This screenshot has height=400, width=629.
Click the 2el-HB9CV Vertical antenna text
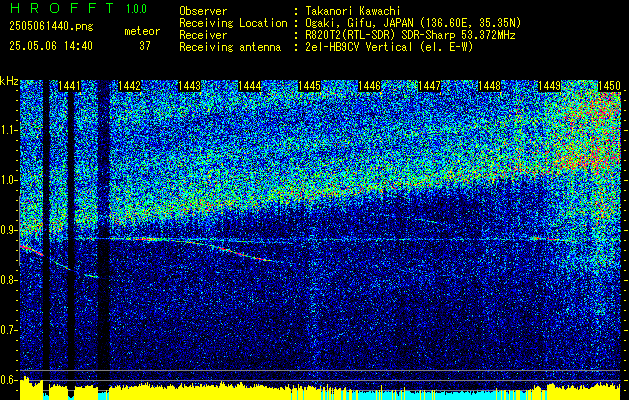point(390,47)
